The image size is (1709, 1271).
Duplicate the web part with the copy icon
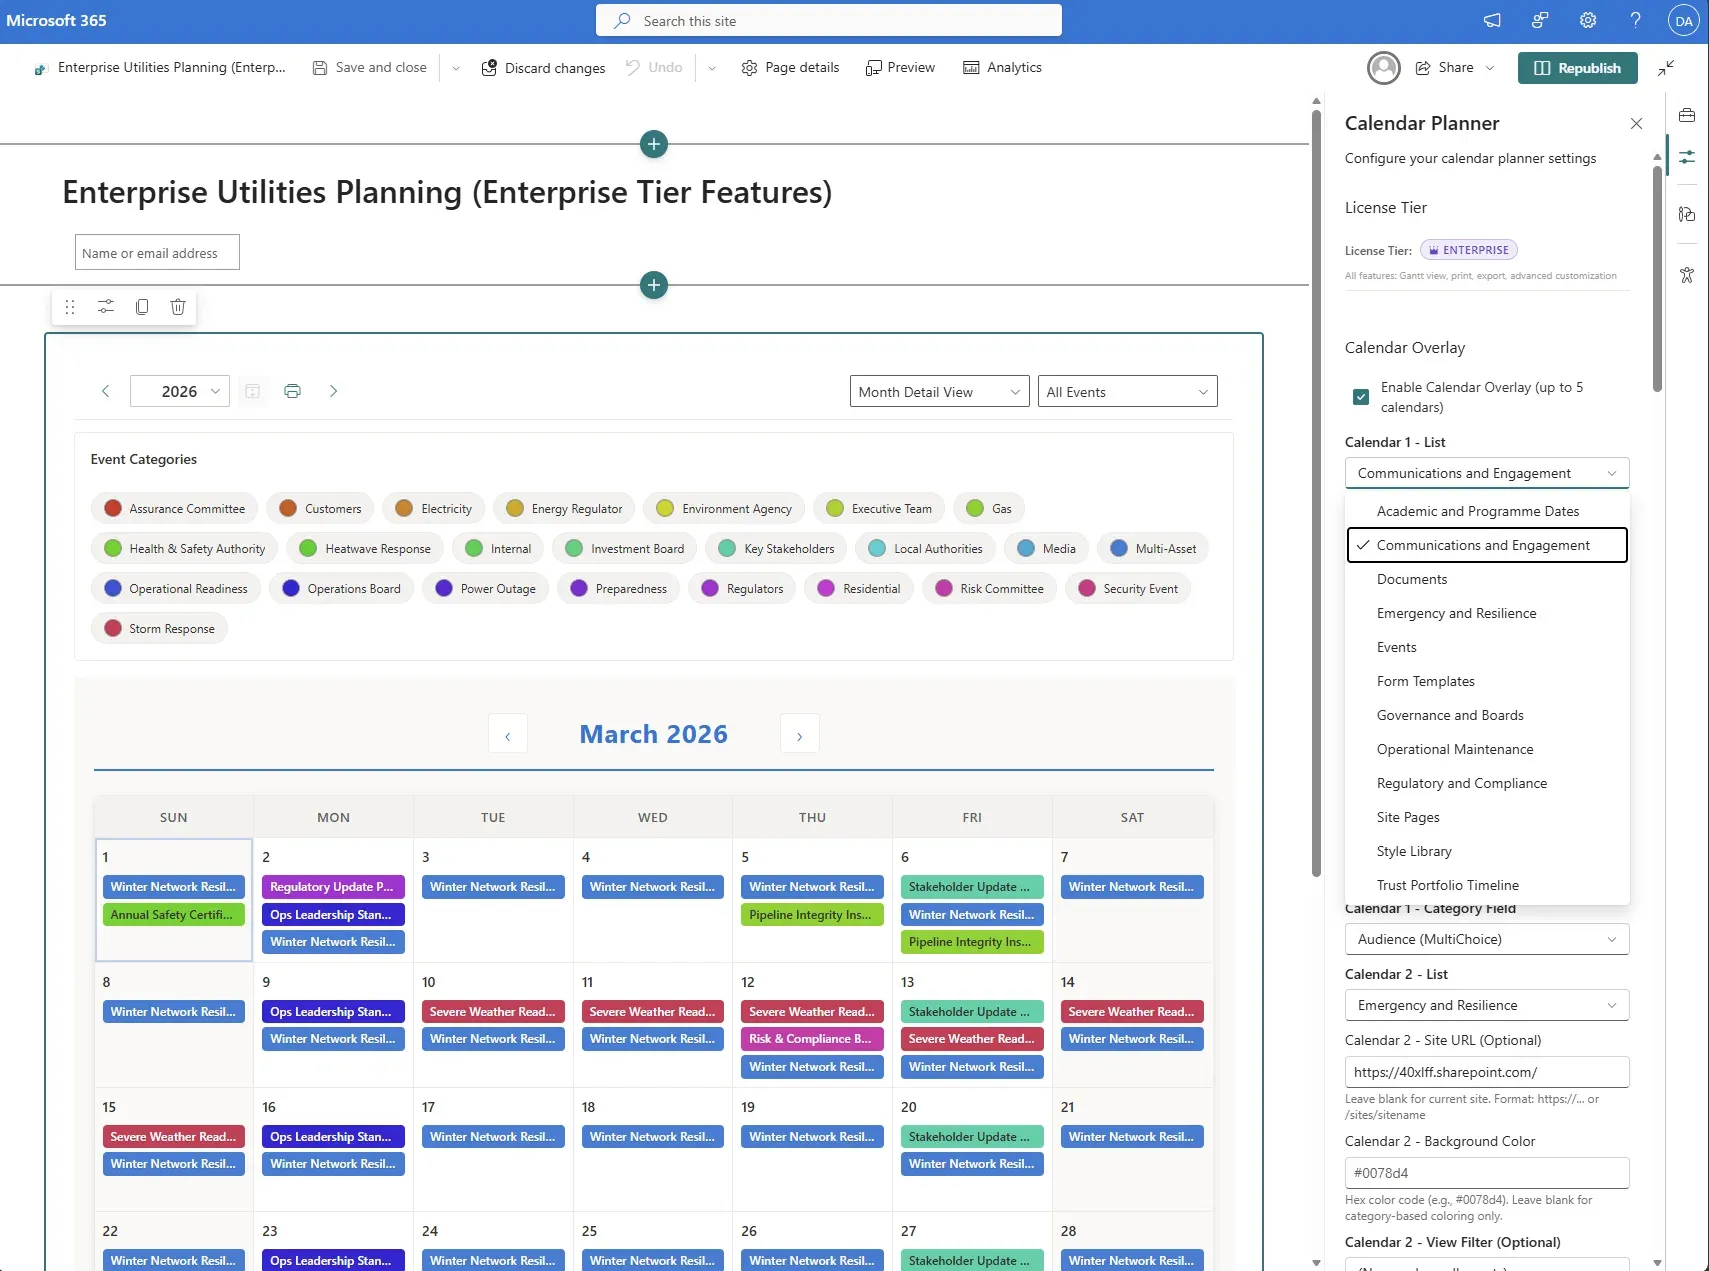click(142, 307)
